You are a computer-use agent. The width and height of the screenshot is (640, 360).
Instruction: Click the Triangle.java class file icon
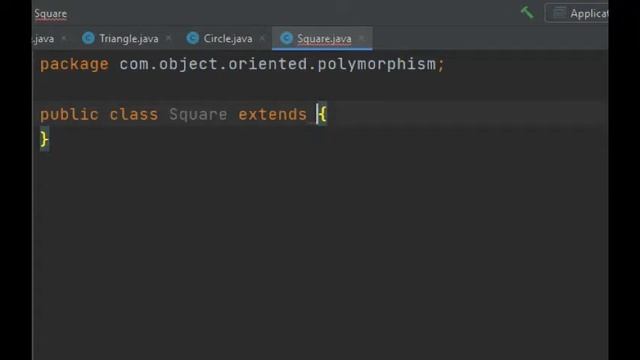(x=88, y=38)
